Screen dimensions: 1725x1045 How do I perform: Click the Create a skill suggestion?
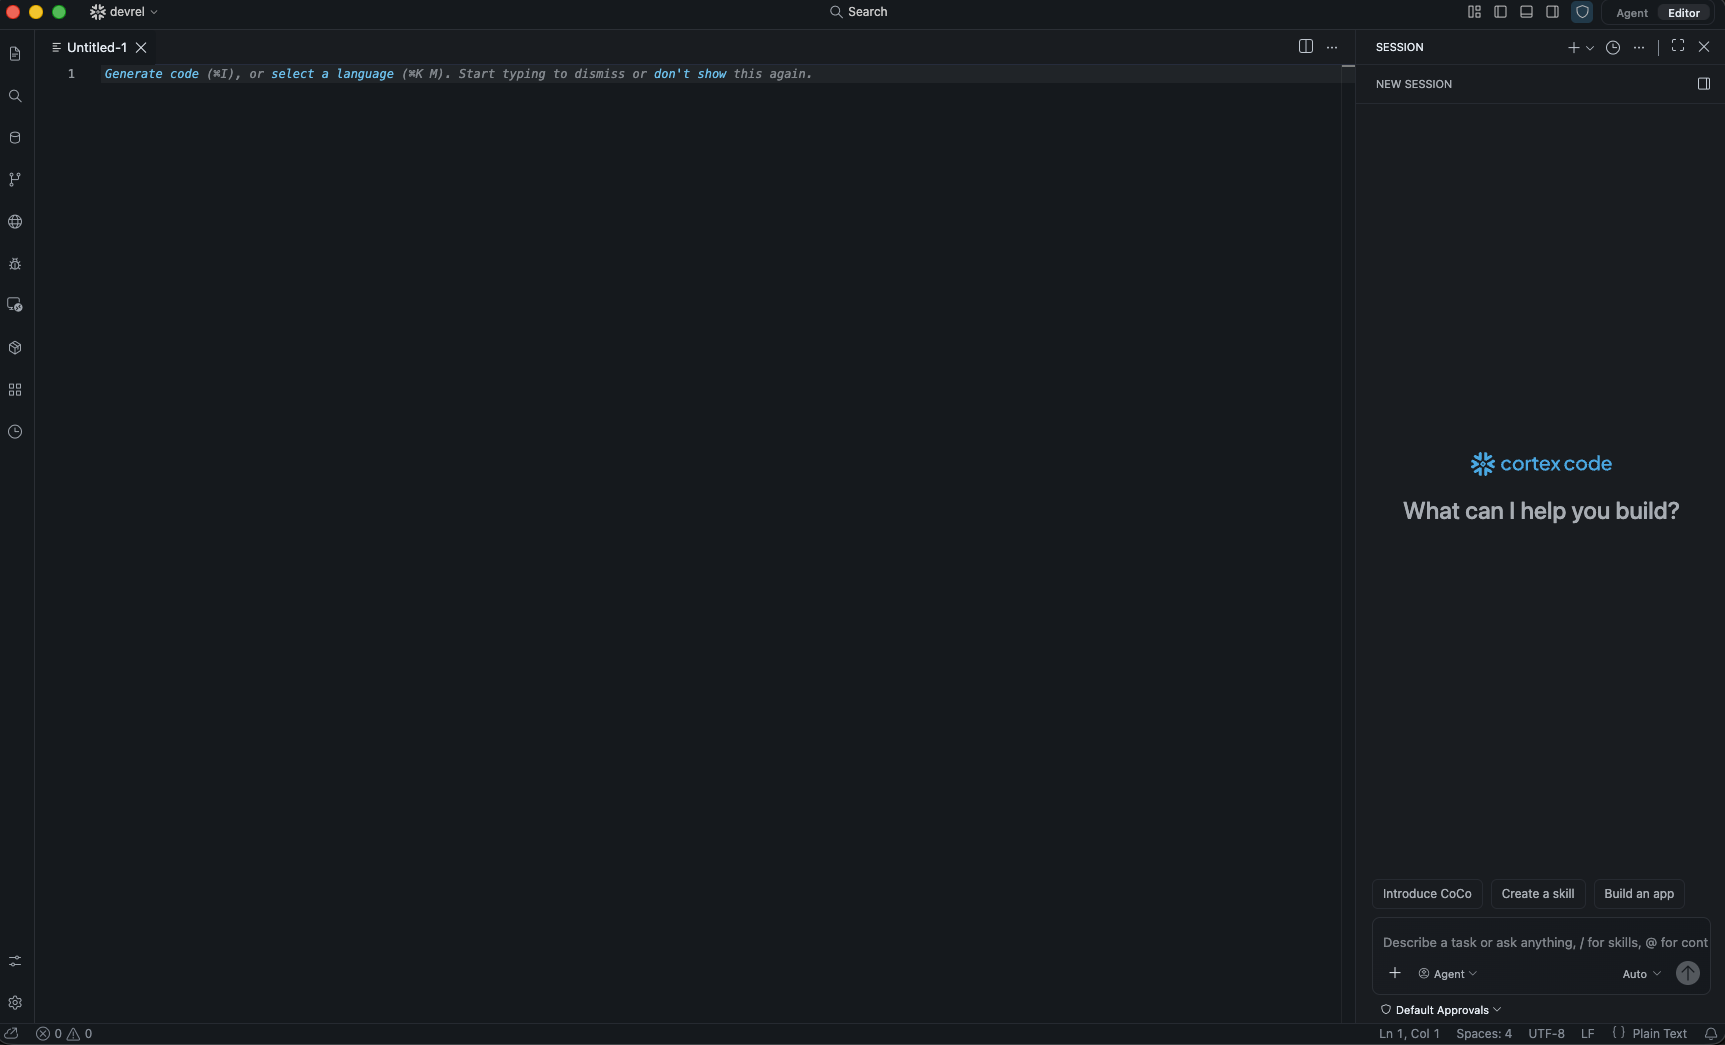click(x=1538, y=894)
